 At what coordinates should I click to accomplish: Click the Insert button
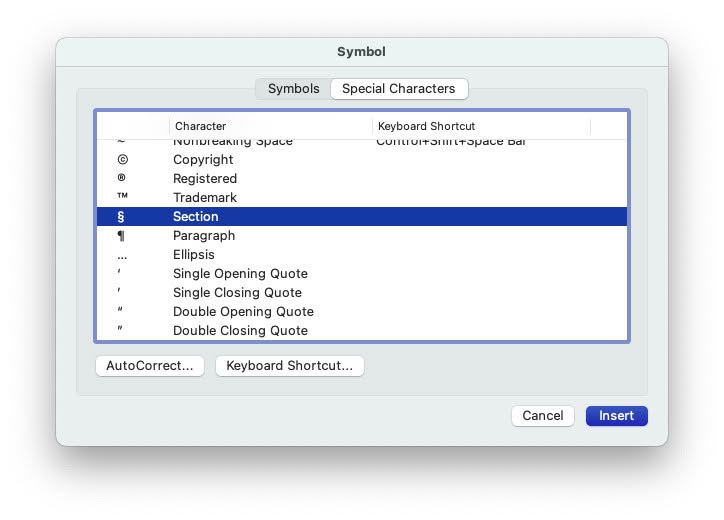(x=616, y=416)
